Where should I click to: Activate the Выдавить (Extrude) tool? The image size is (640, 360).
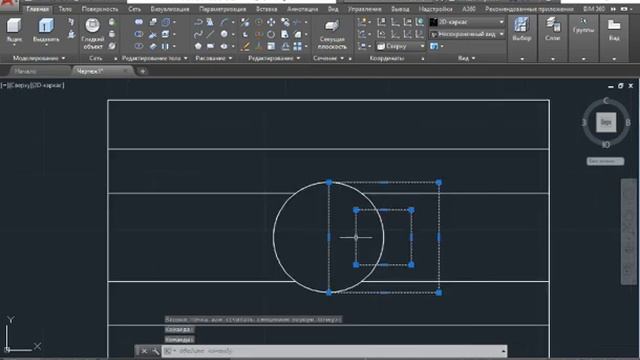click(46, 29)
